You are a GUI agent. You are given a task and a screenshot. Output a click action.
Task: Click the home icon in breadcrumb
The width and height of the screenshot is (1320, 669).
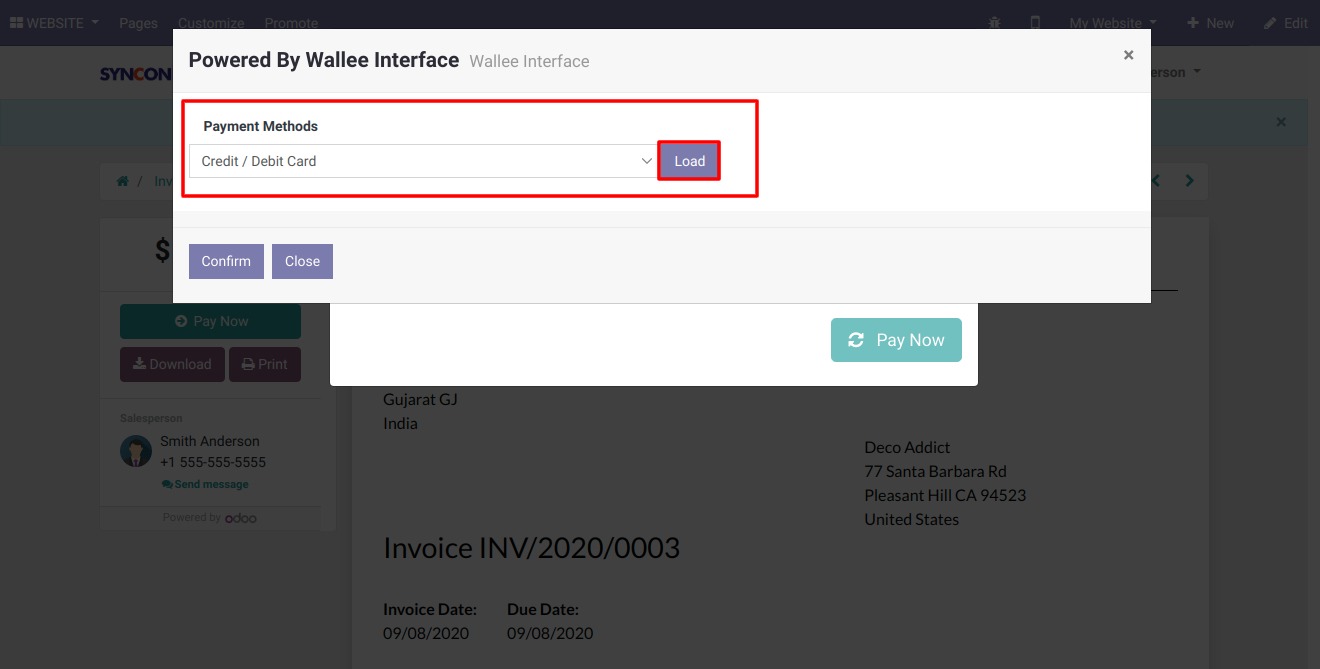pyautogui.click(x=123, y=181)
